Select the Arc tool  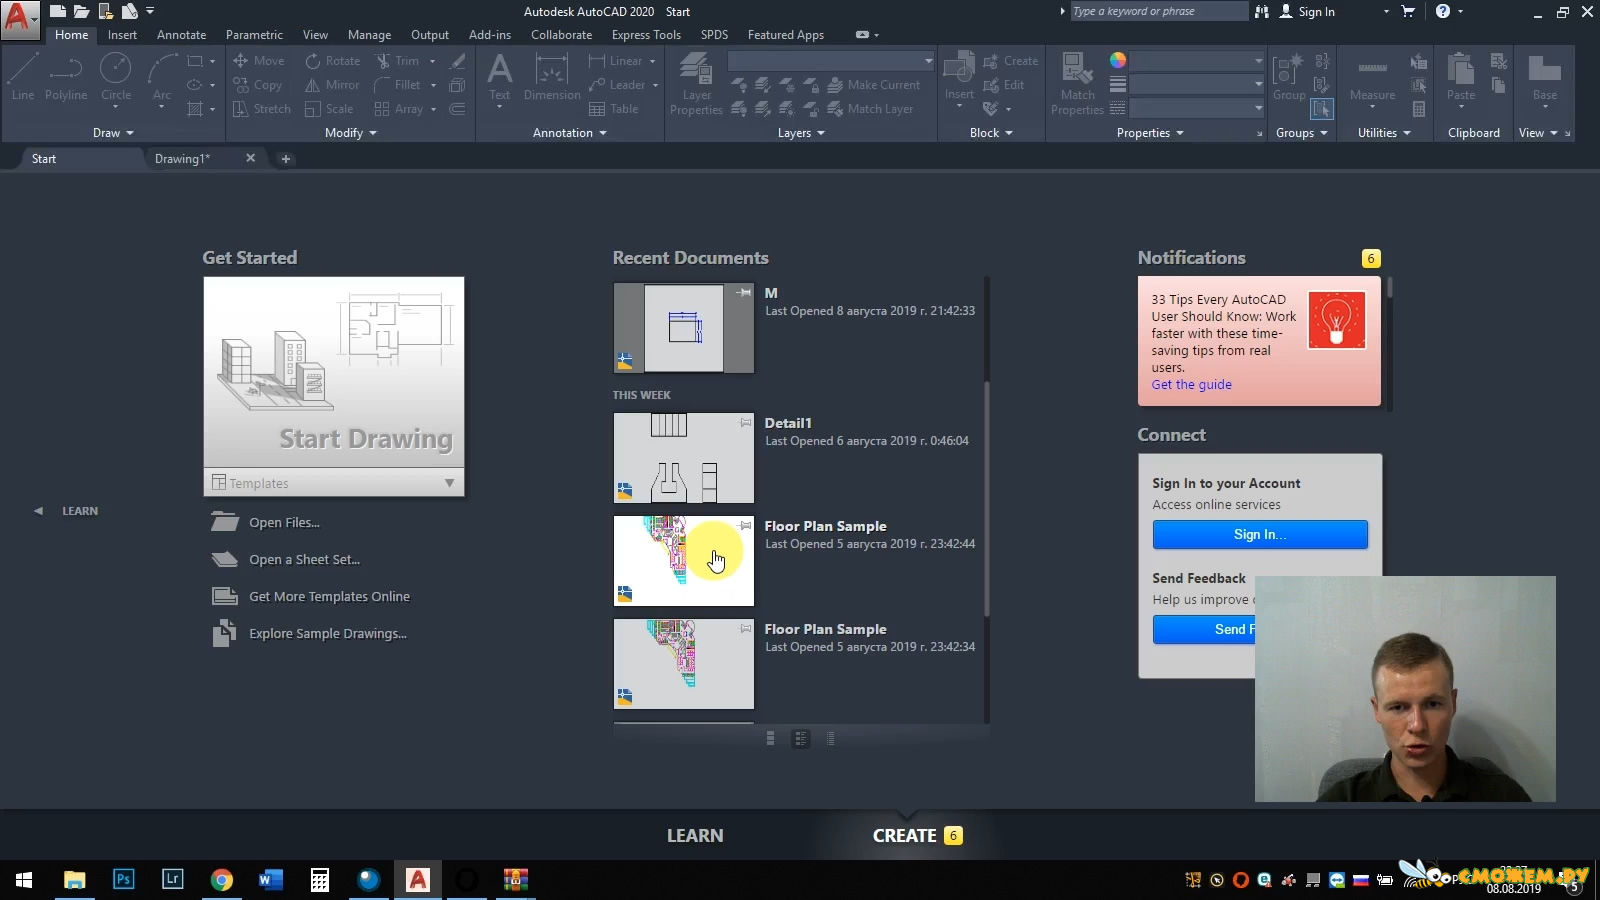162,78
